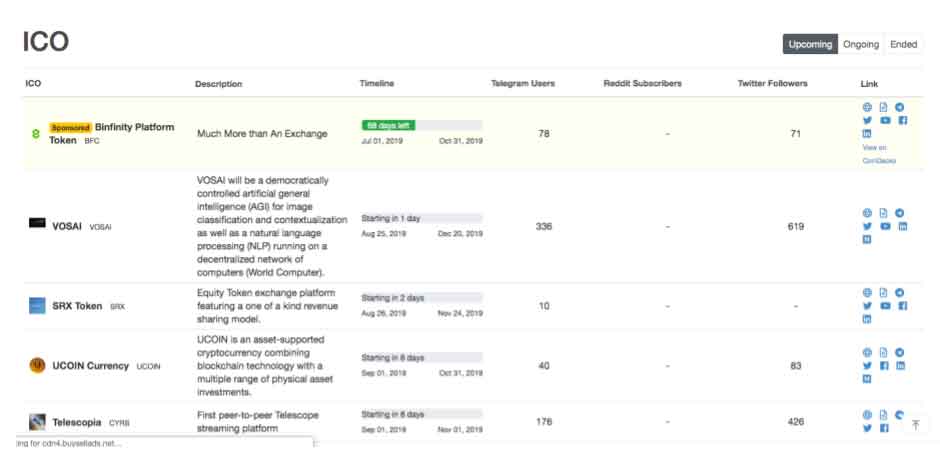The width and height of the screenshot is (940, 462).
Task: Open UCOIN Currency Telegram icon
Action: click(899, 353)
